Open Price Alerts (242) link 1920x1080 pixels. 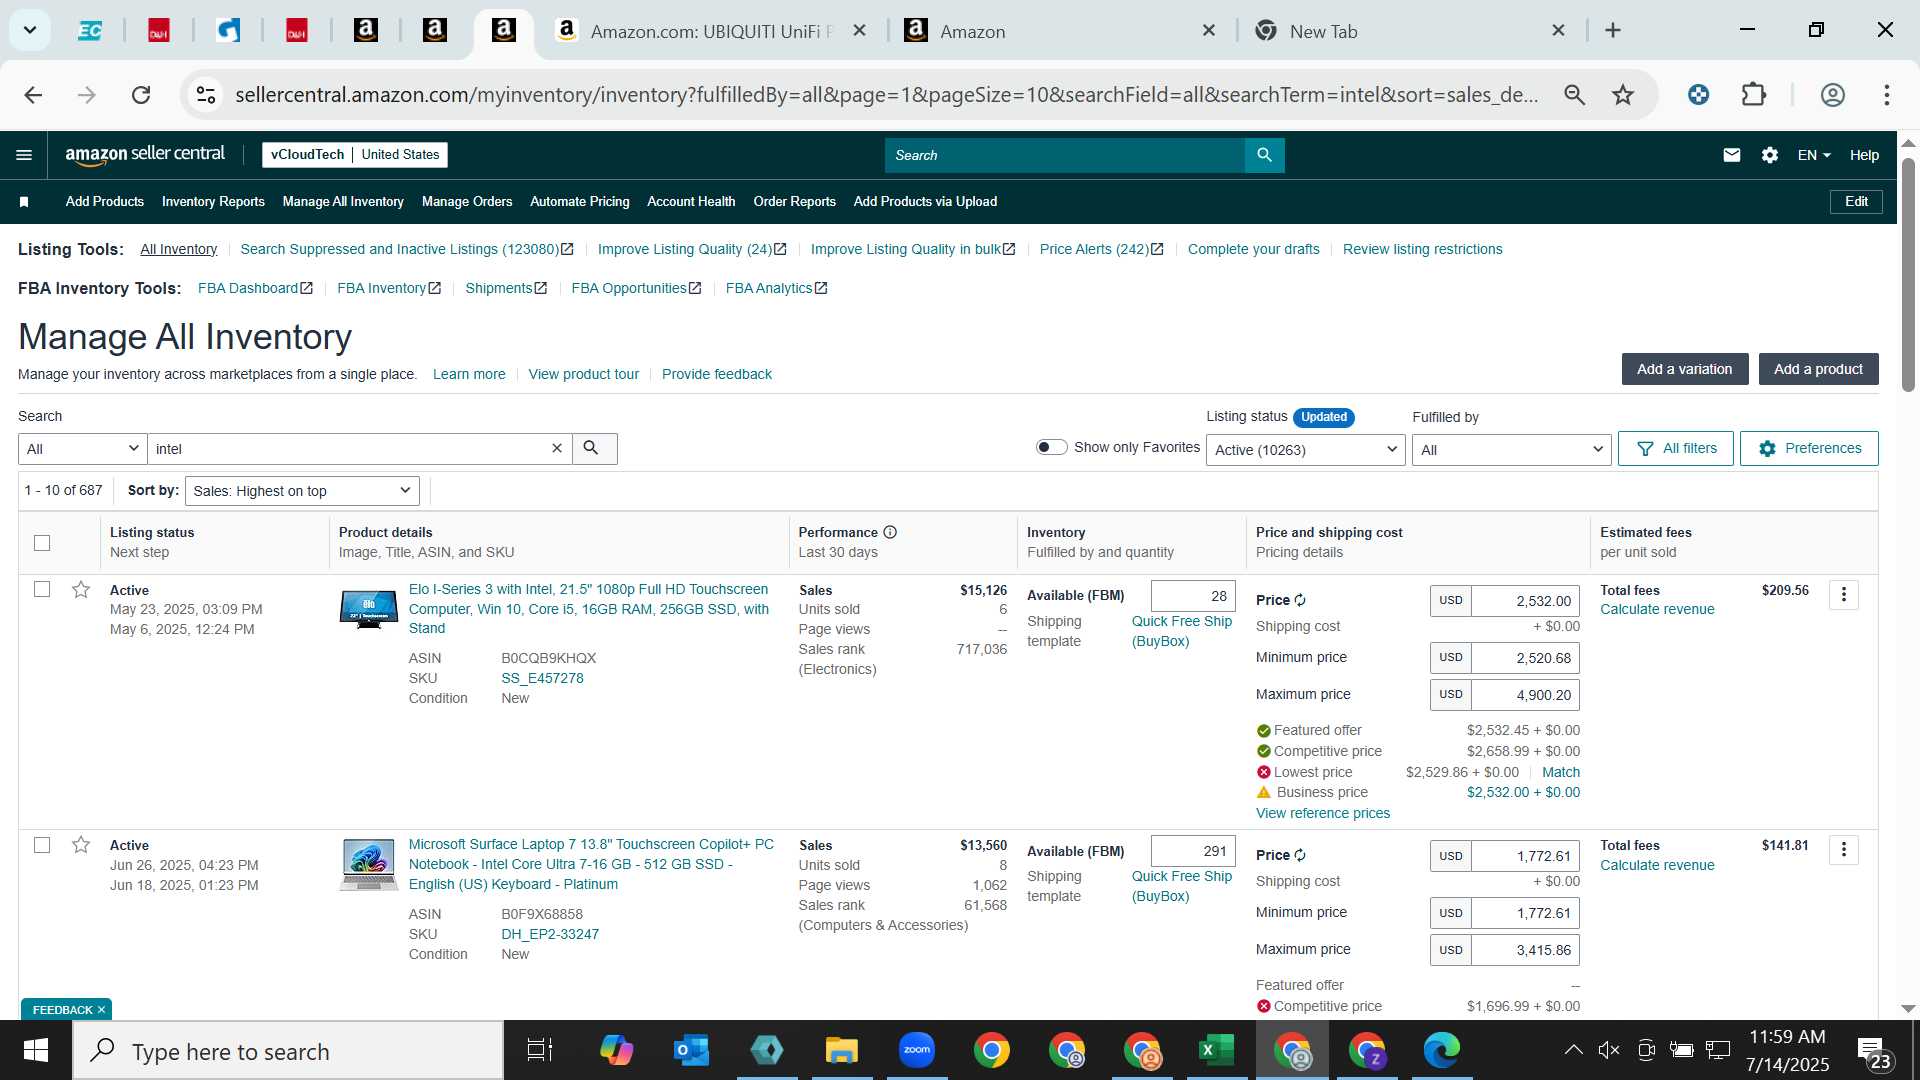point(1101,249)
